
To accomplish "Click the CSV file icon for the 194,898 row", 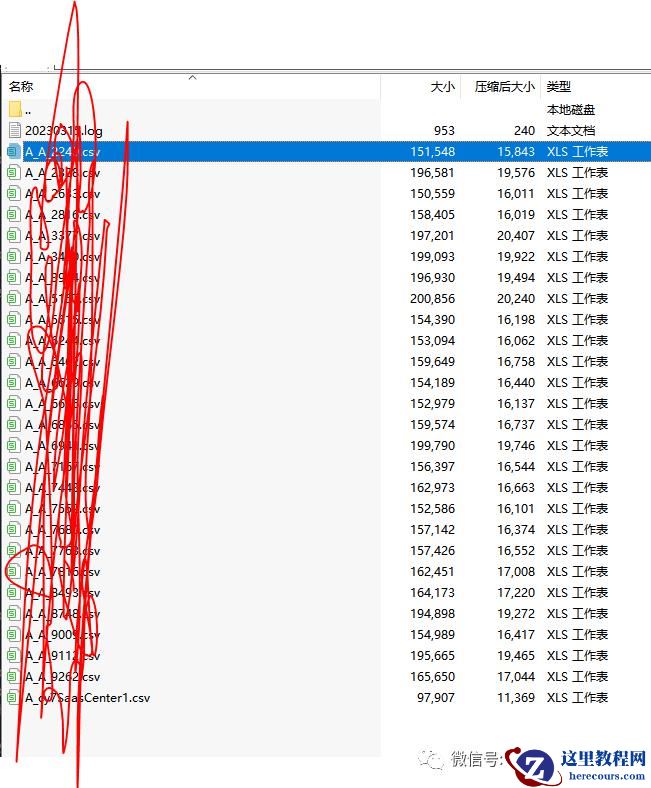I will pos(13,614).
